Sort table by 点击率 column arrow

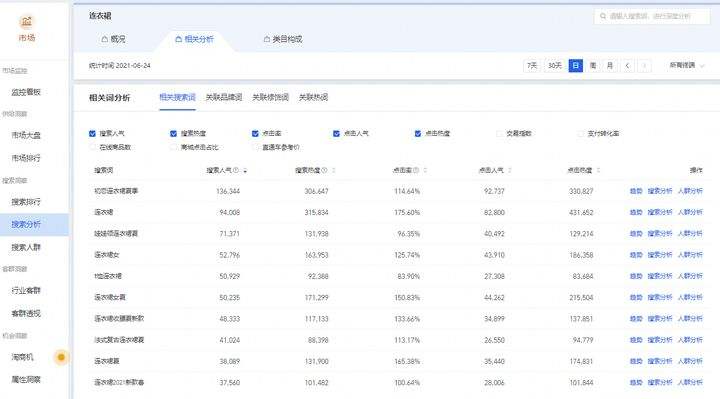coord(425,170)
